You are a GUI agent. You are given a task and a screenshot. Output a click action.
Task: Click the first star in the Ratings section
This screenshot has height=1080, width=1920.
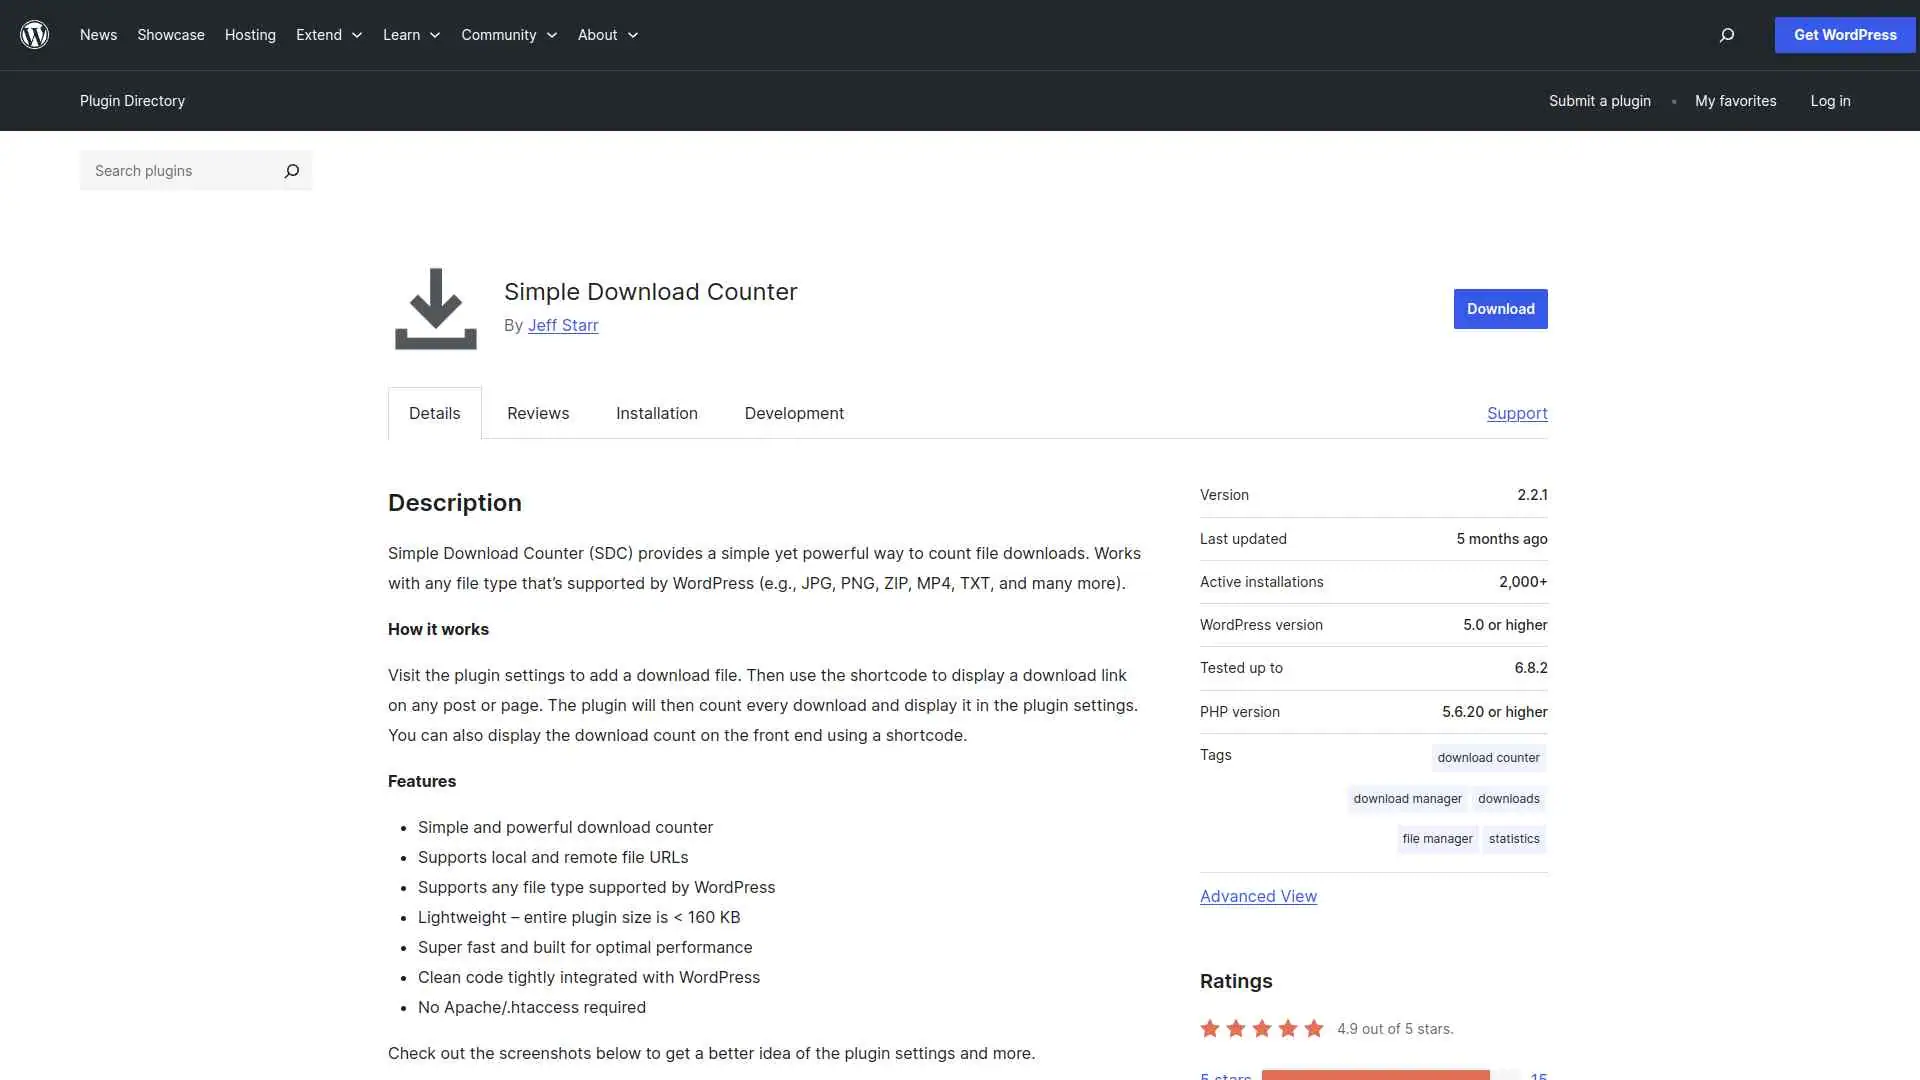coord(1210,1027)
